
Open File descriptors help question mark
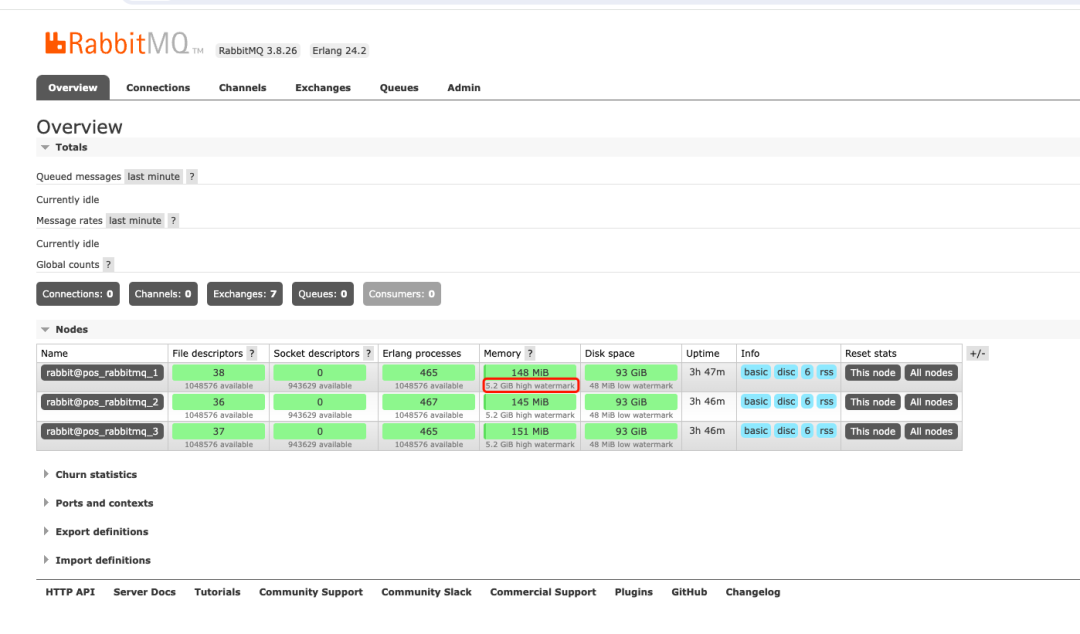coord(252,354)
